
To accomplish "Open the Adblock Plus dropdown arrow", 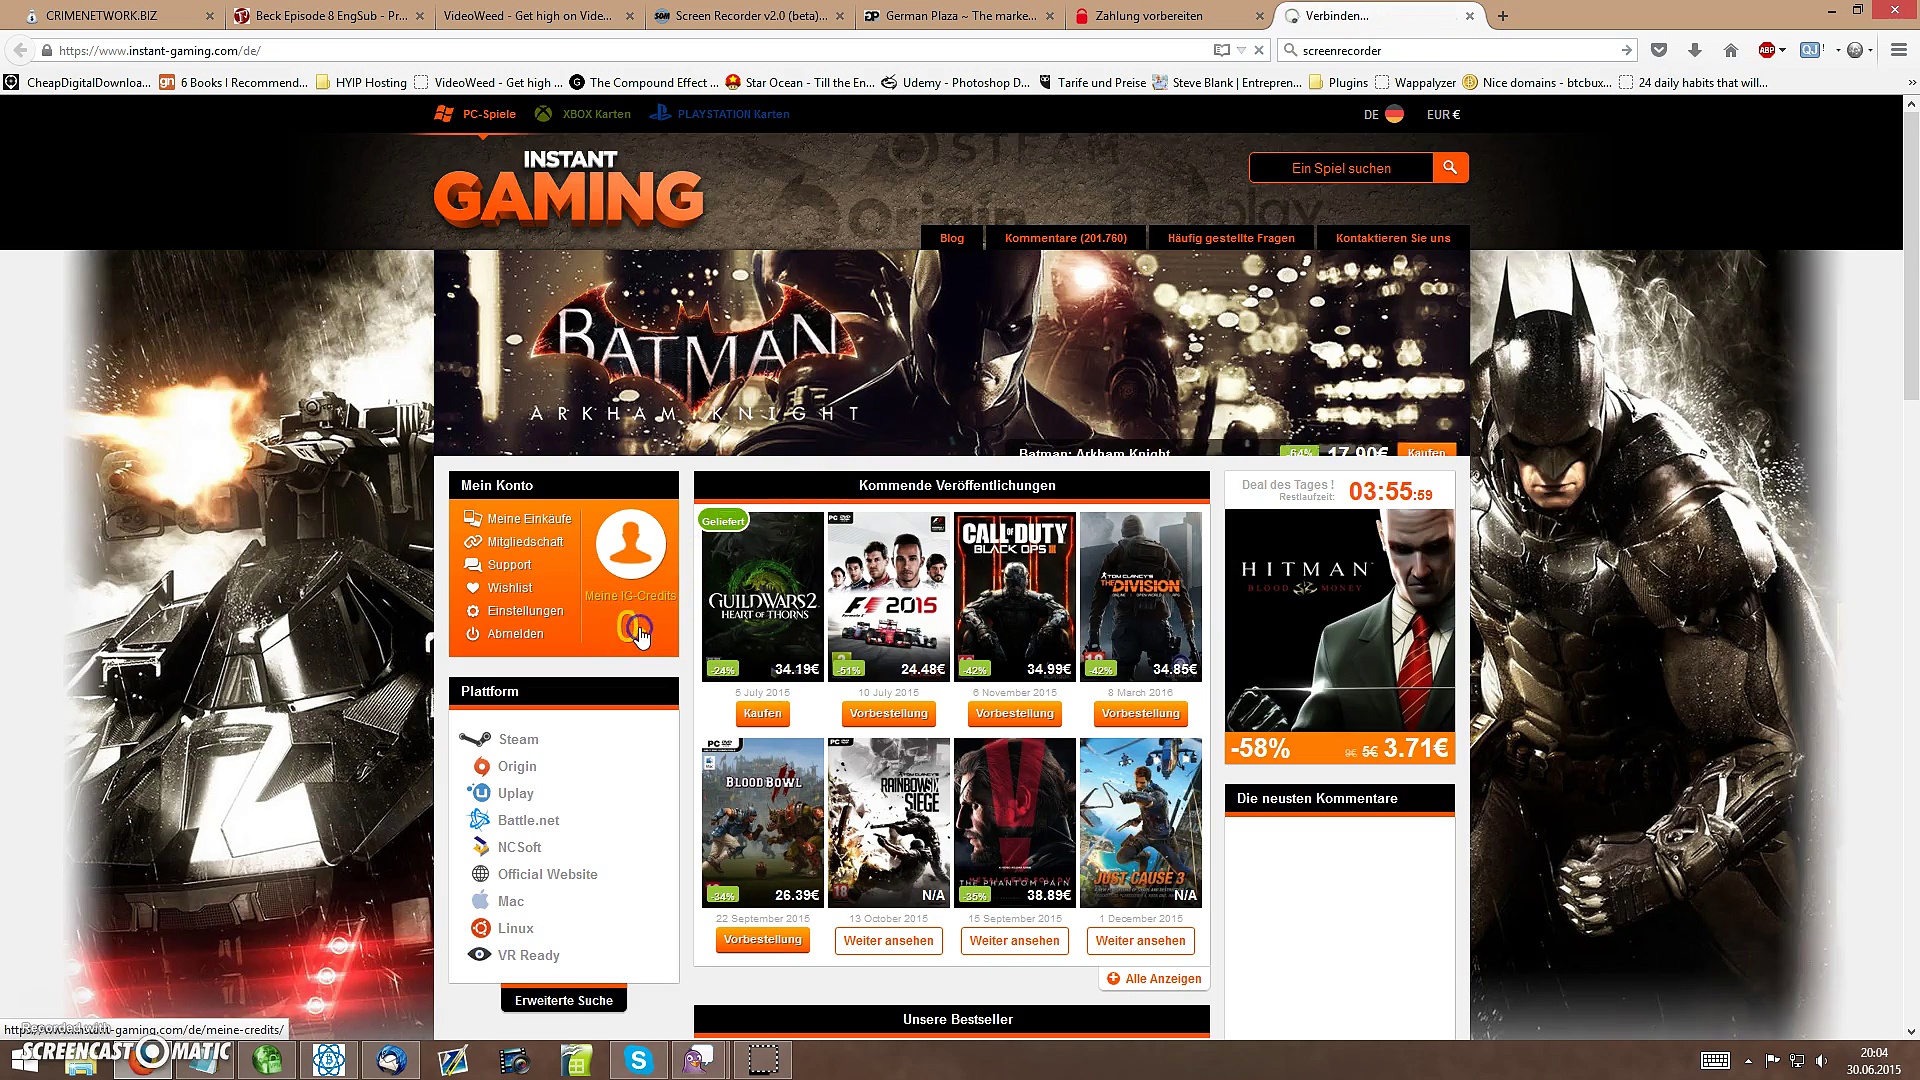I will pos(1783,50).
